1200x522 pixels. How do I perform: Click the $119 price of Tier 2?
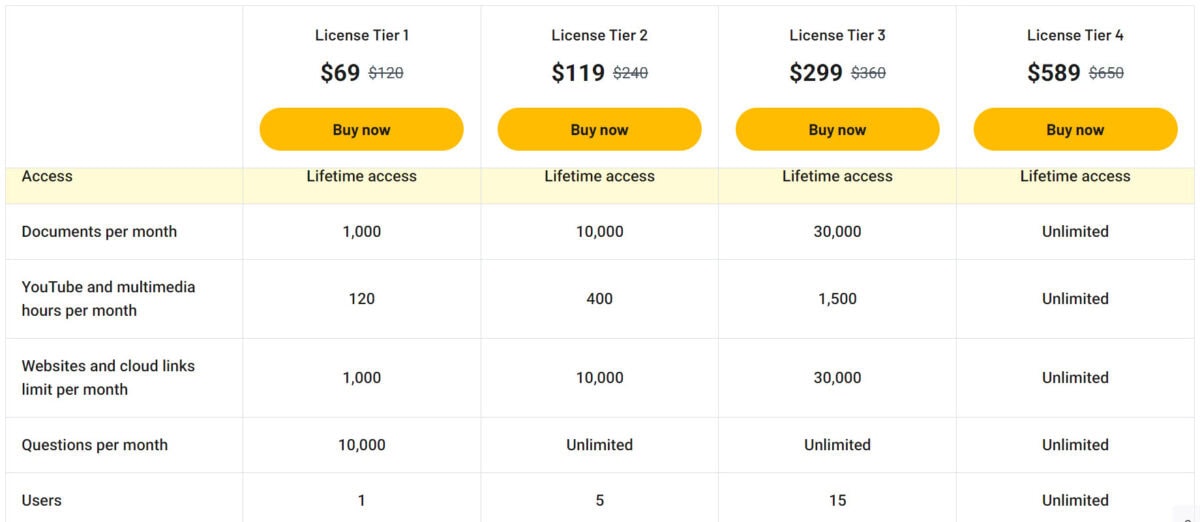578,73
